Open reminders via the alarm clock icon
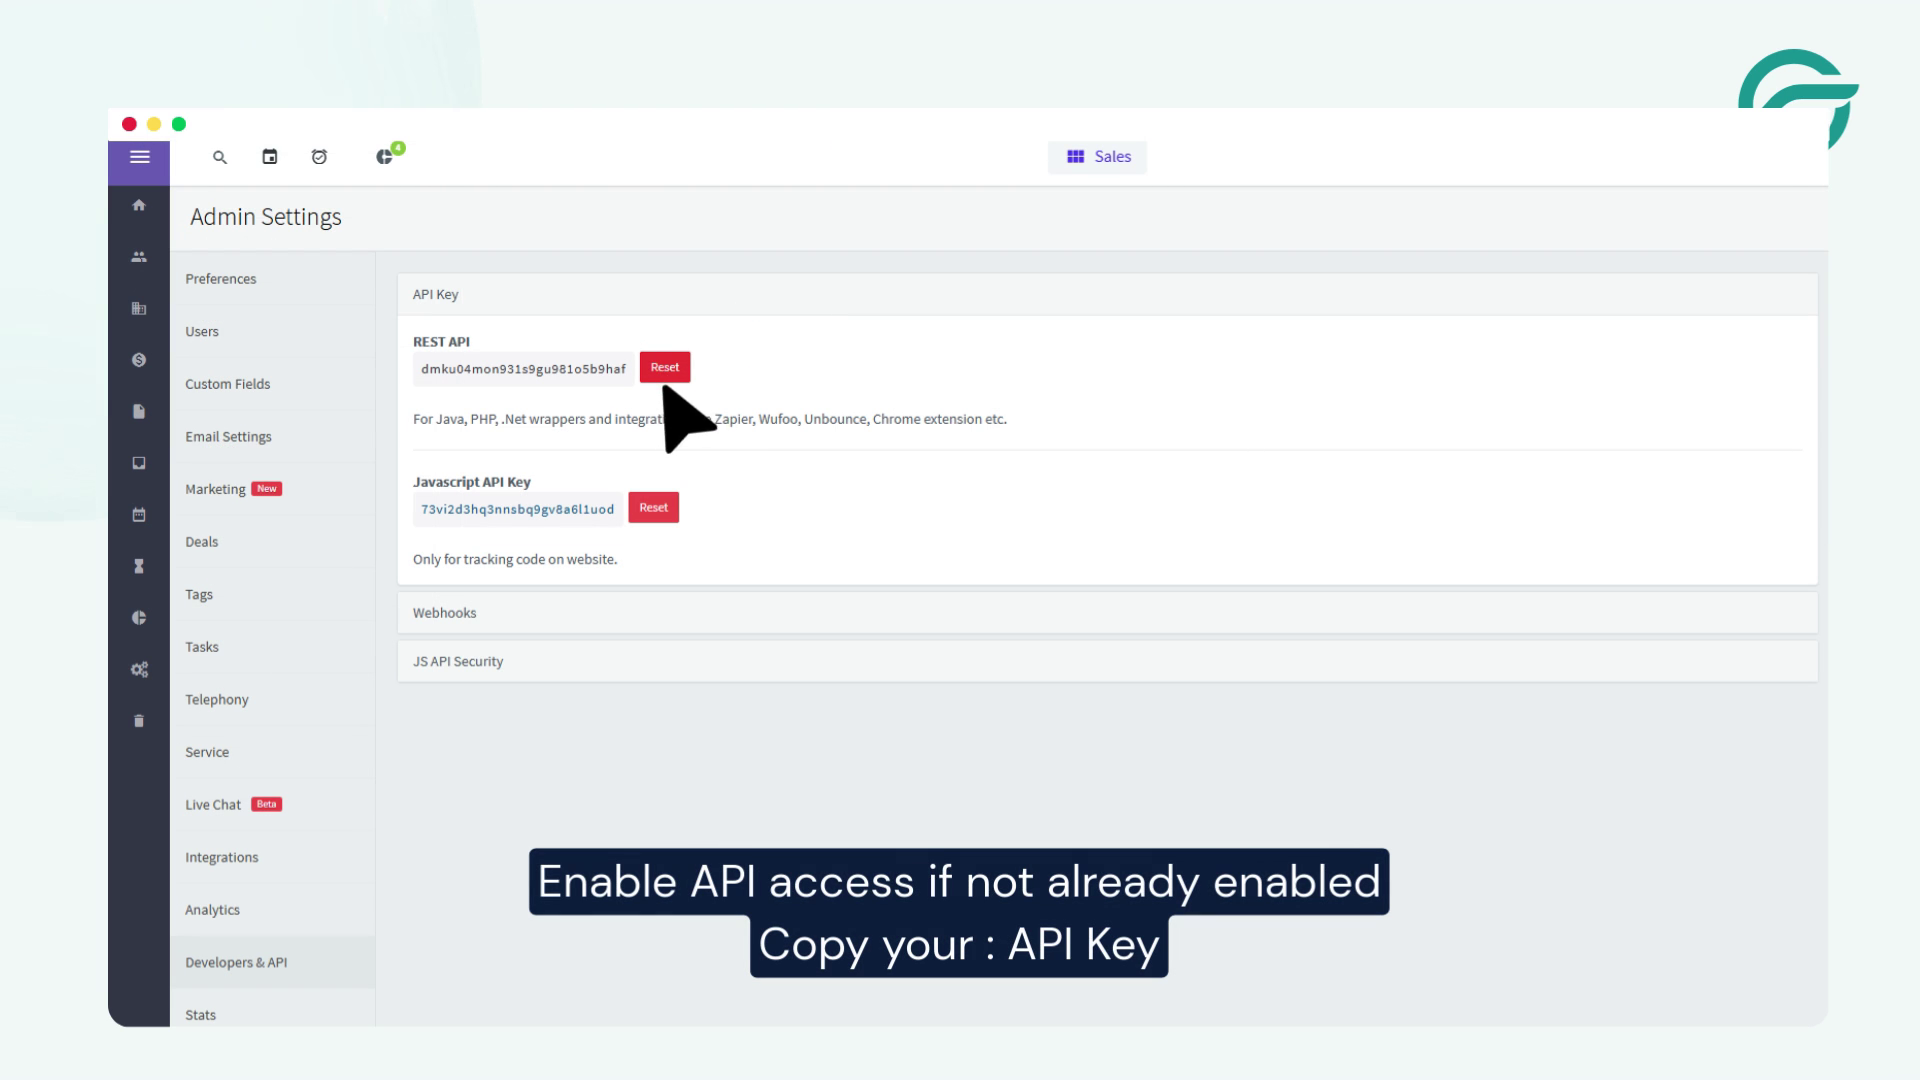This screenshot has height=1080, width=1920. tap(319, 157)
